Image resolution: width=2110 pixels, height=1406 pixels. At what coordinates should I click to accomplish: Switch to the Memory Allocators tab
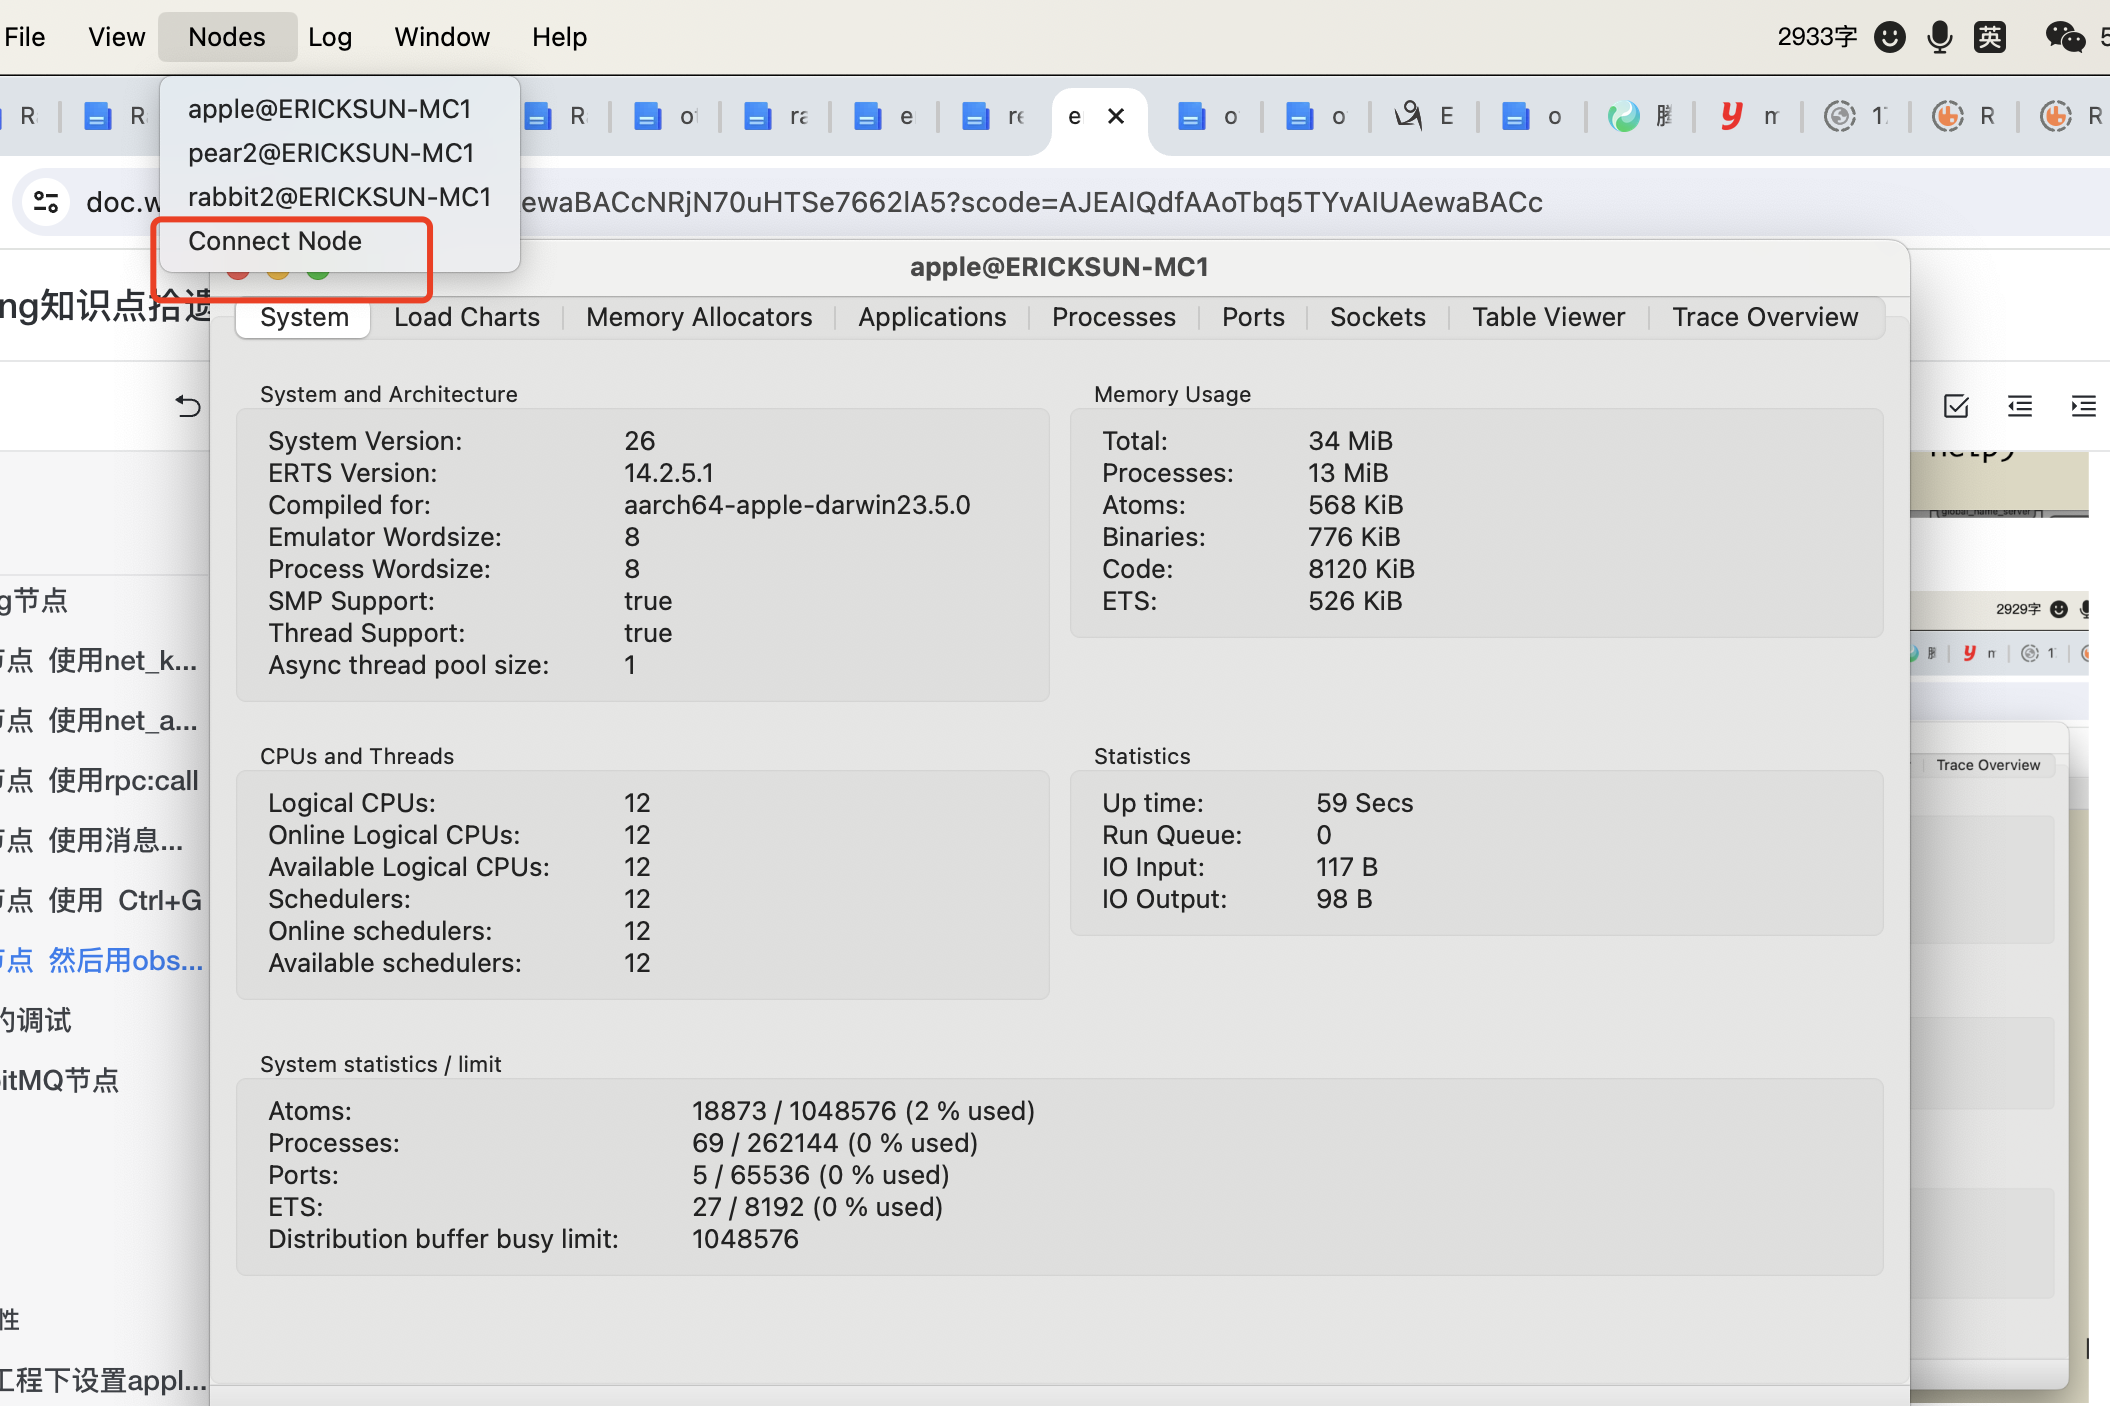699,317
